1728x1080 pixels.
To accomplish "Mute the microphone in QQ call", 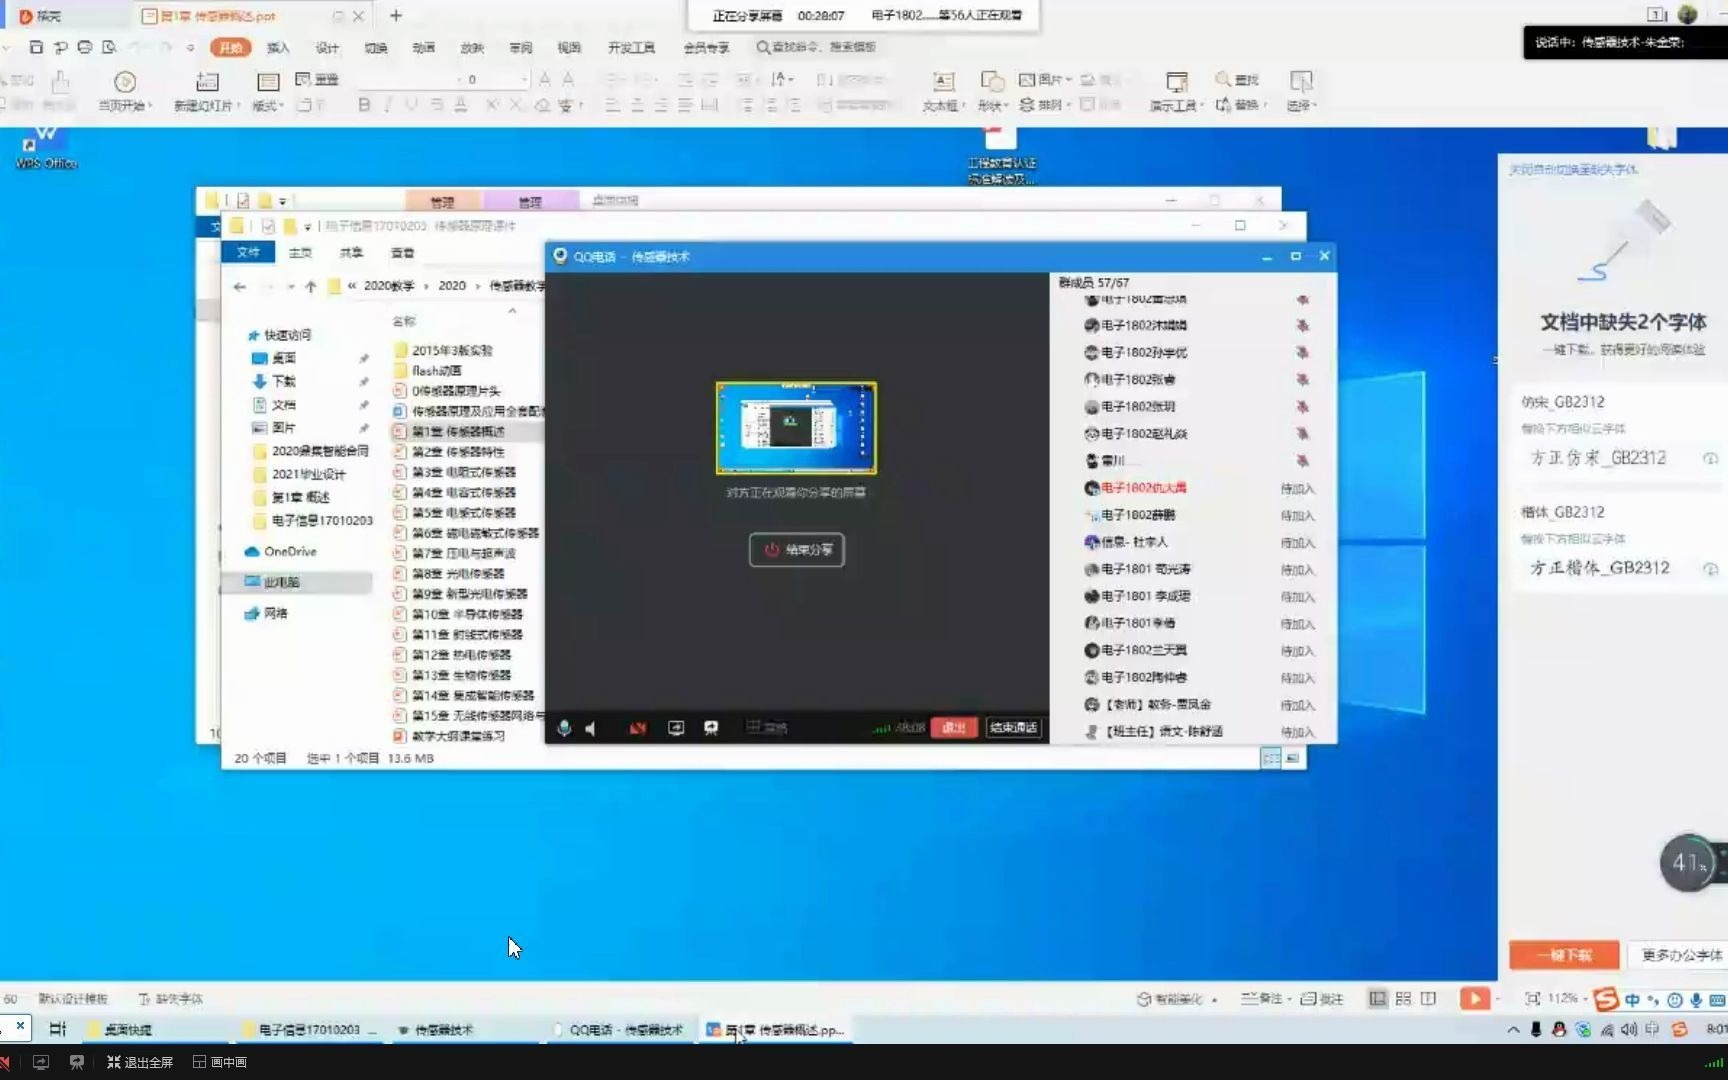I will pos(564,728).
